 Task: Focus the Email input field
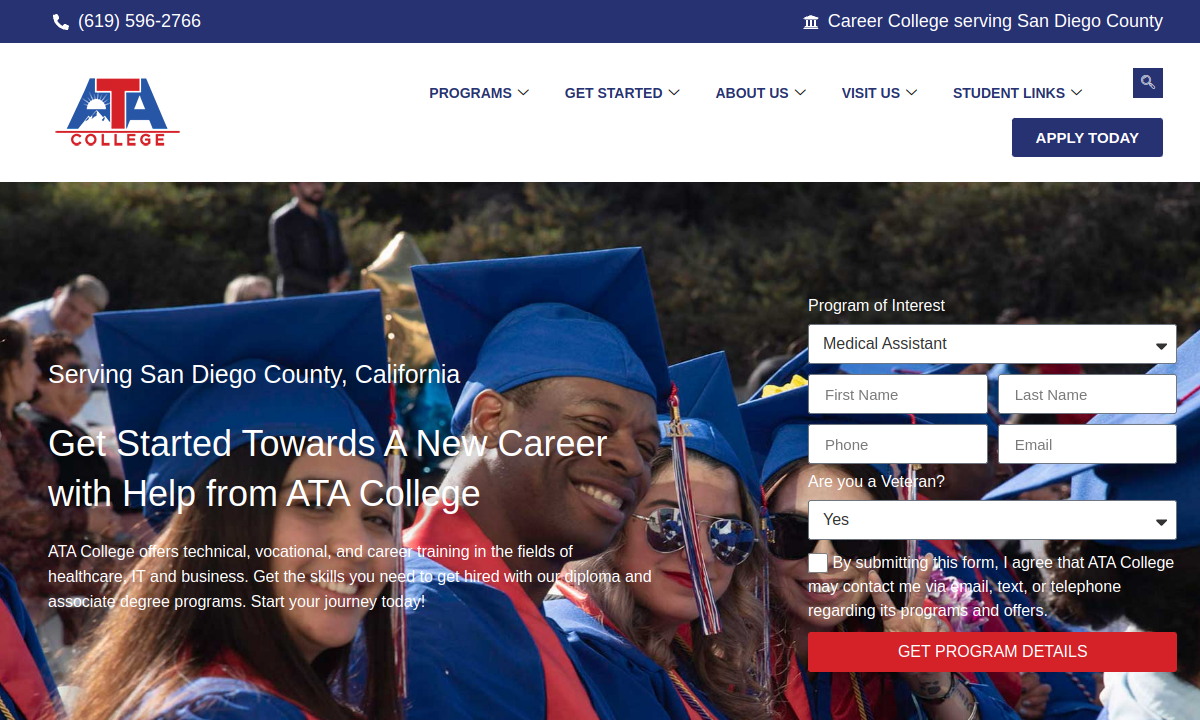click(1087, 444)
